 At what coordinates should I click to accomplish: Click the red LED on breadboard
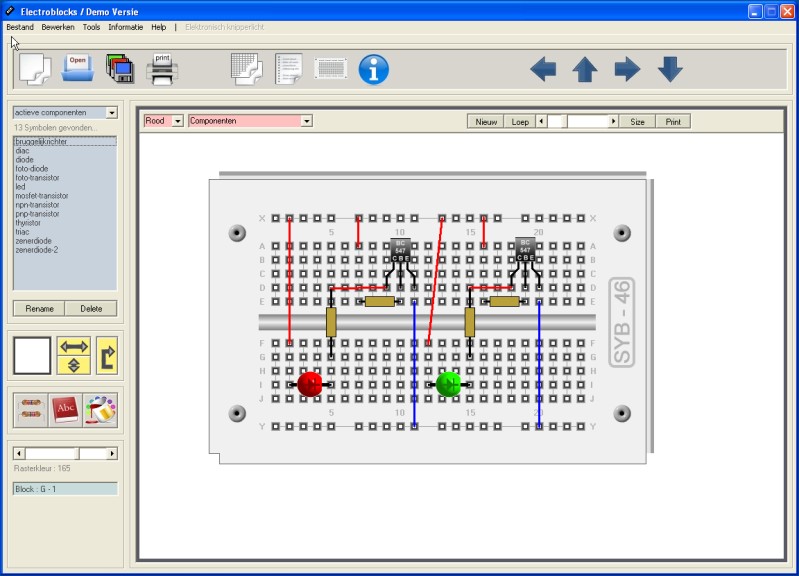click(x=309, y=384)
